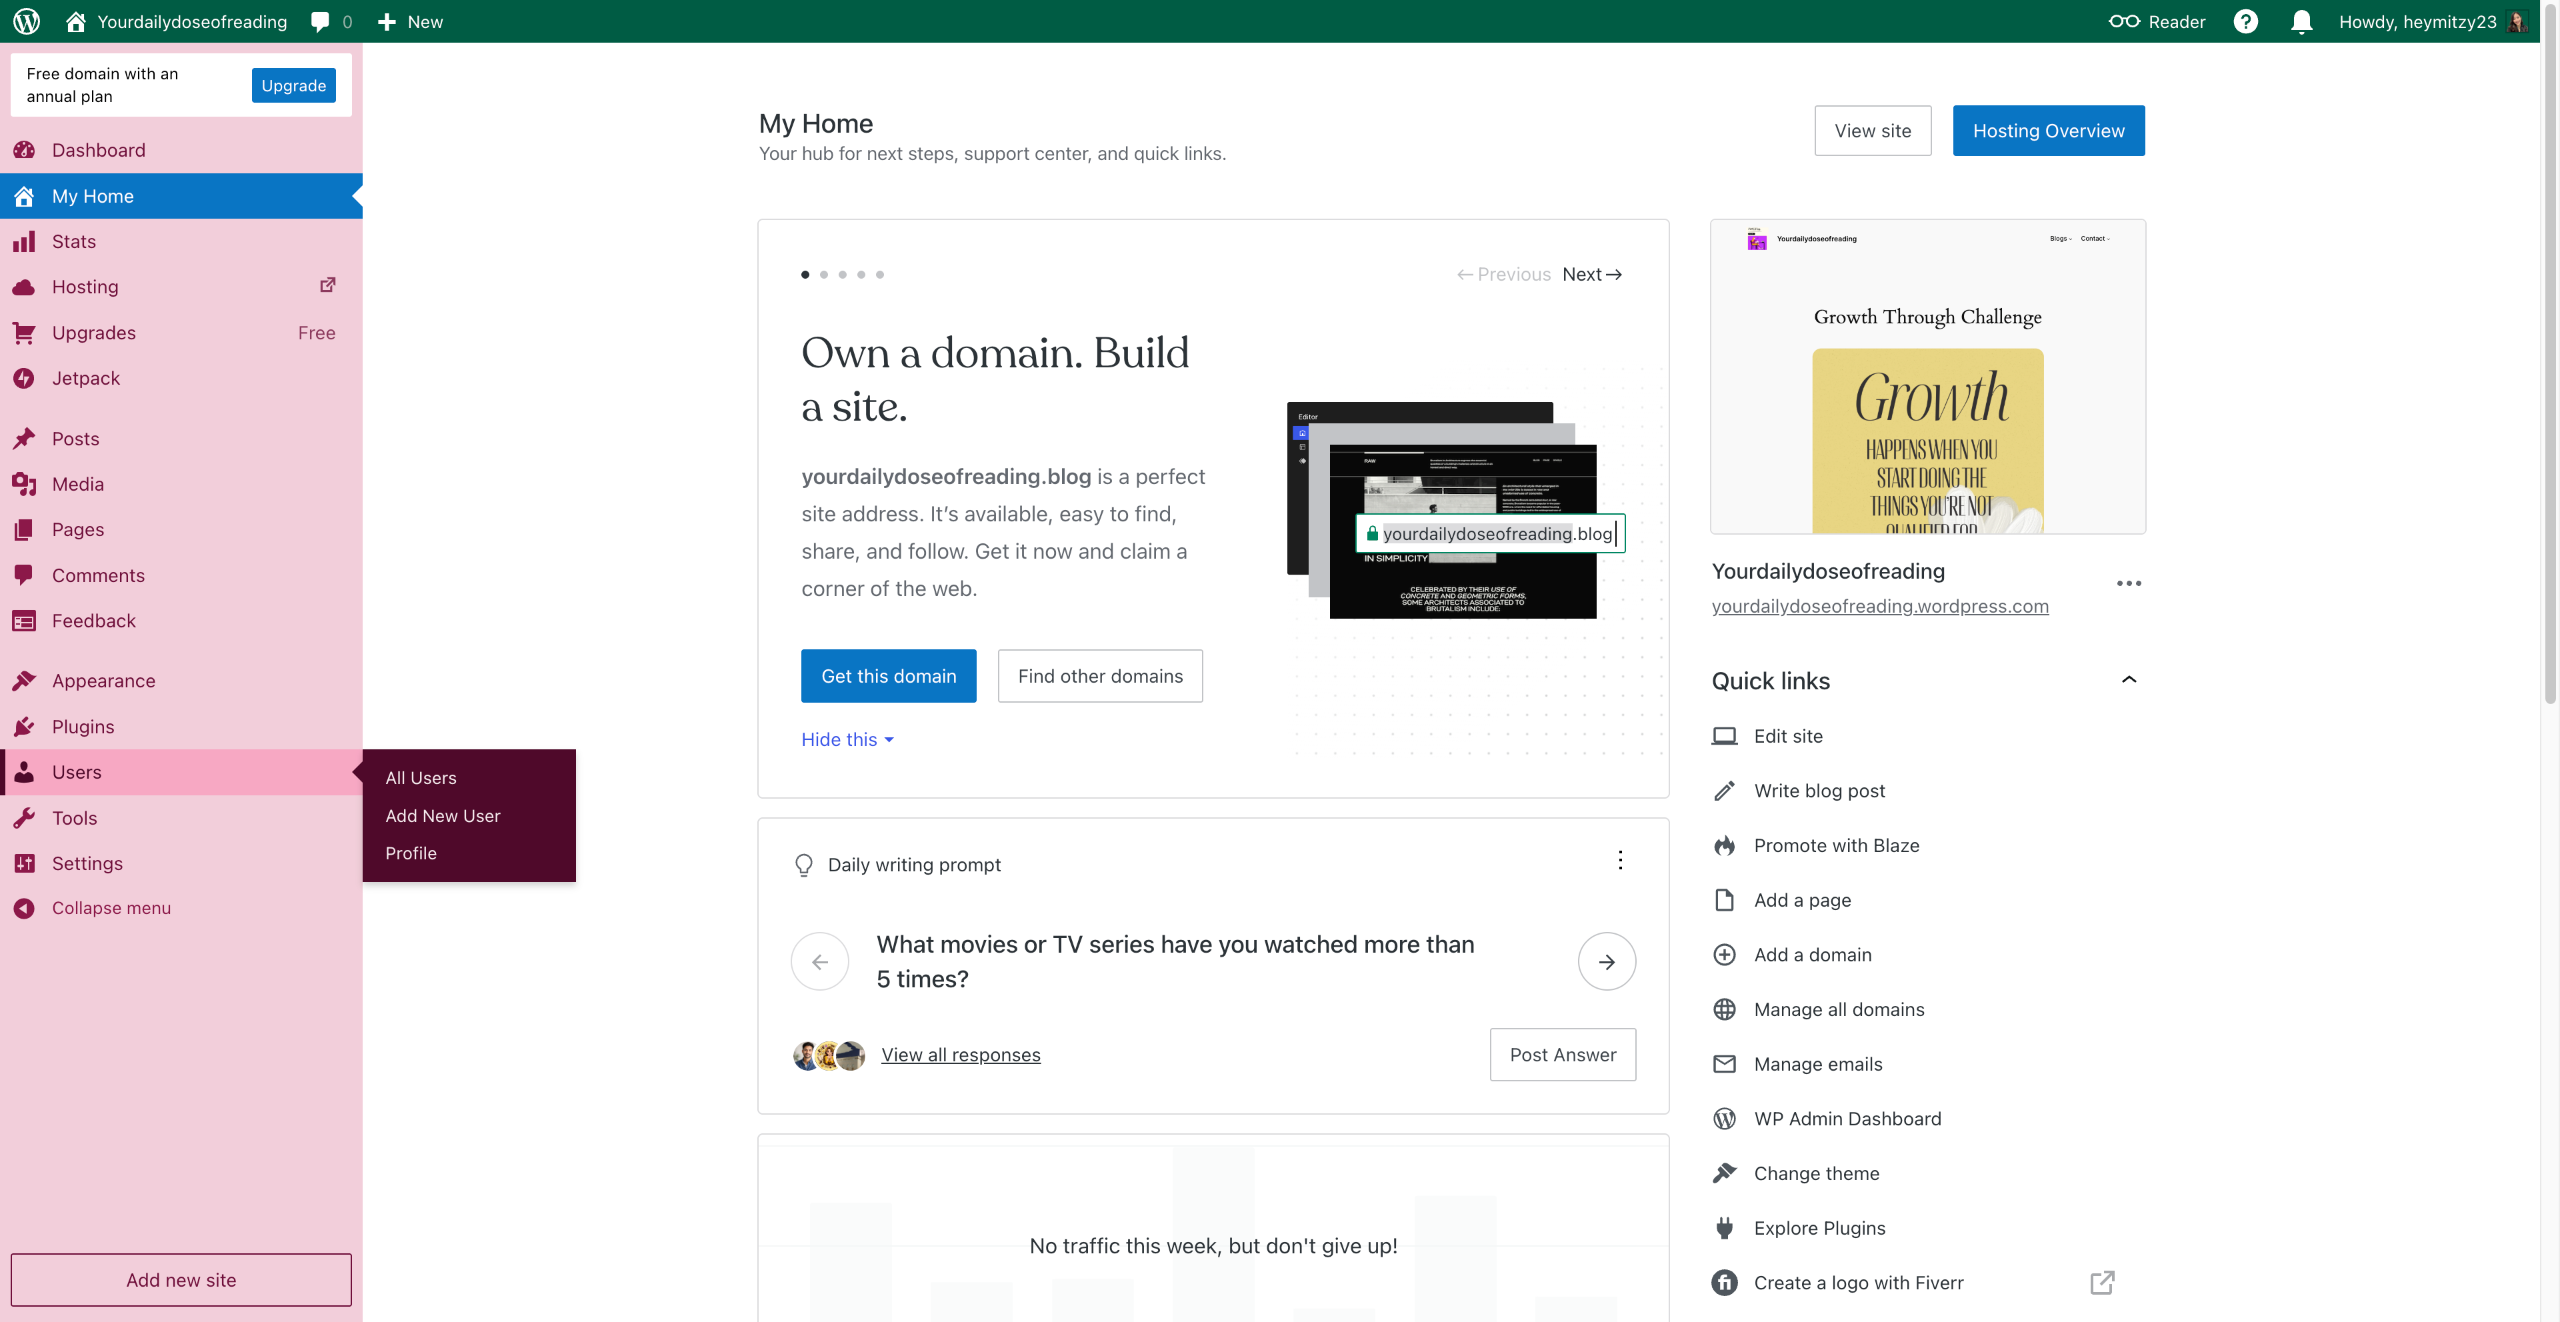
Task: Expand the Hide this dropdown
Action: [x=847, y=739]
